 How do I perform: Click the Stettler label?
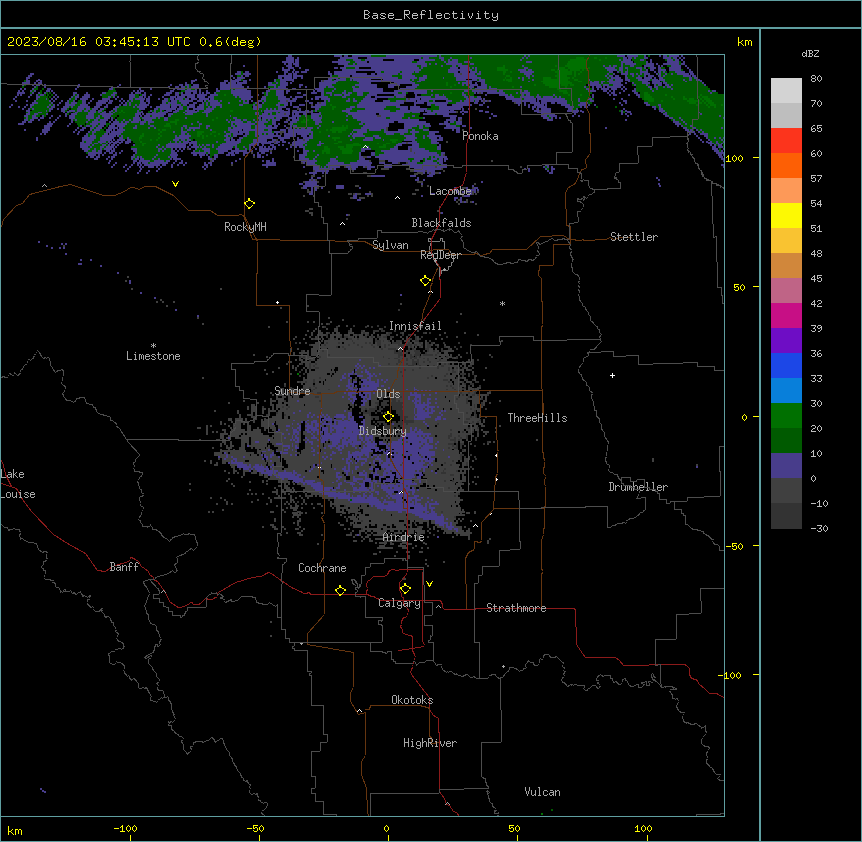click(x=634, y=237)
